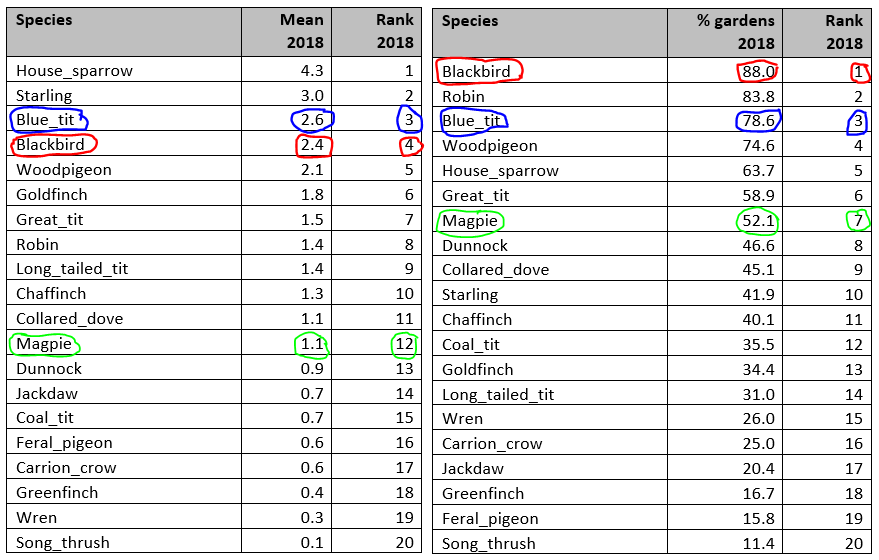Select Woodpigeon in the % gardens table
The height and width of the screenshot is (560, 879).
(x=489, y=146)
